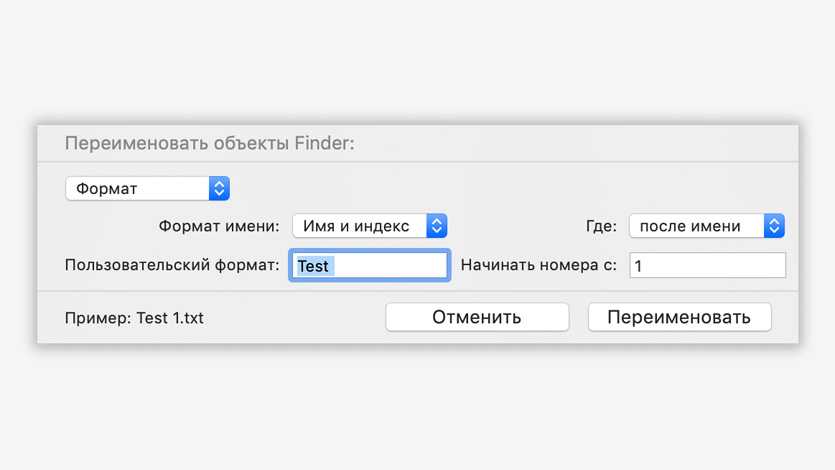The height and width of the screenshot is (470, 835).
Task: Click the word Finder in dialog title
Action: pos(322,144)
